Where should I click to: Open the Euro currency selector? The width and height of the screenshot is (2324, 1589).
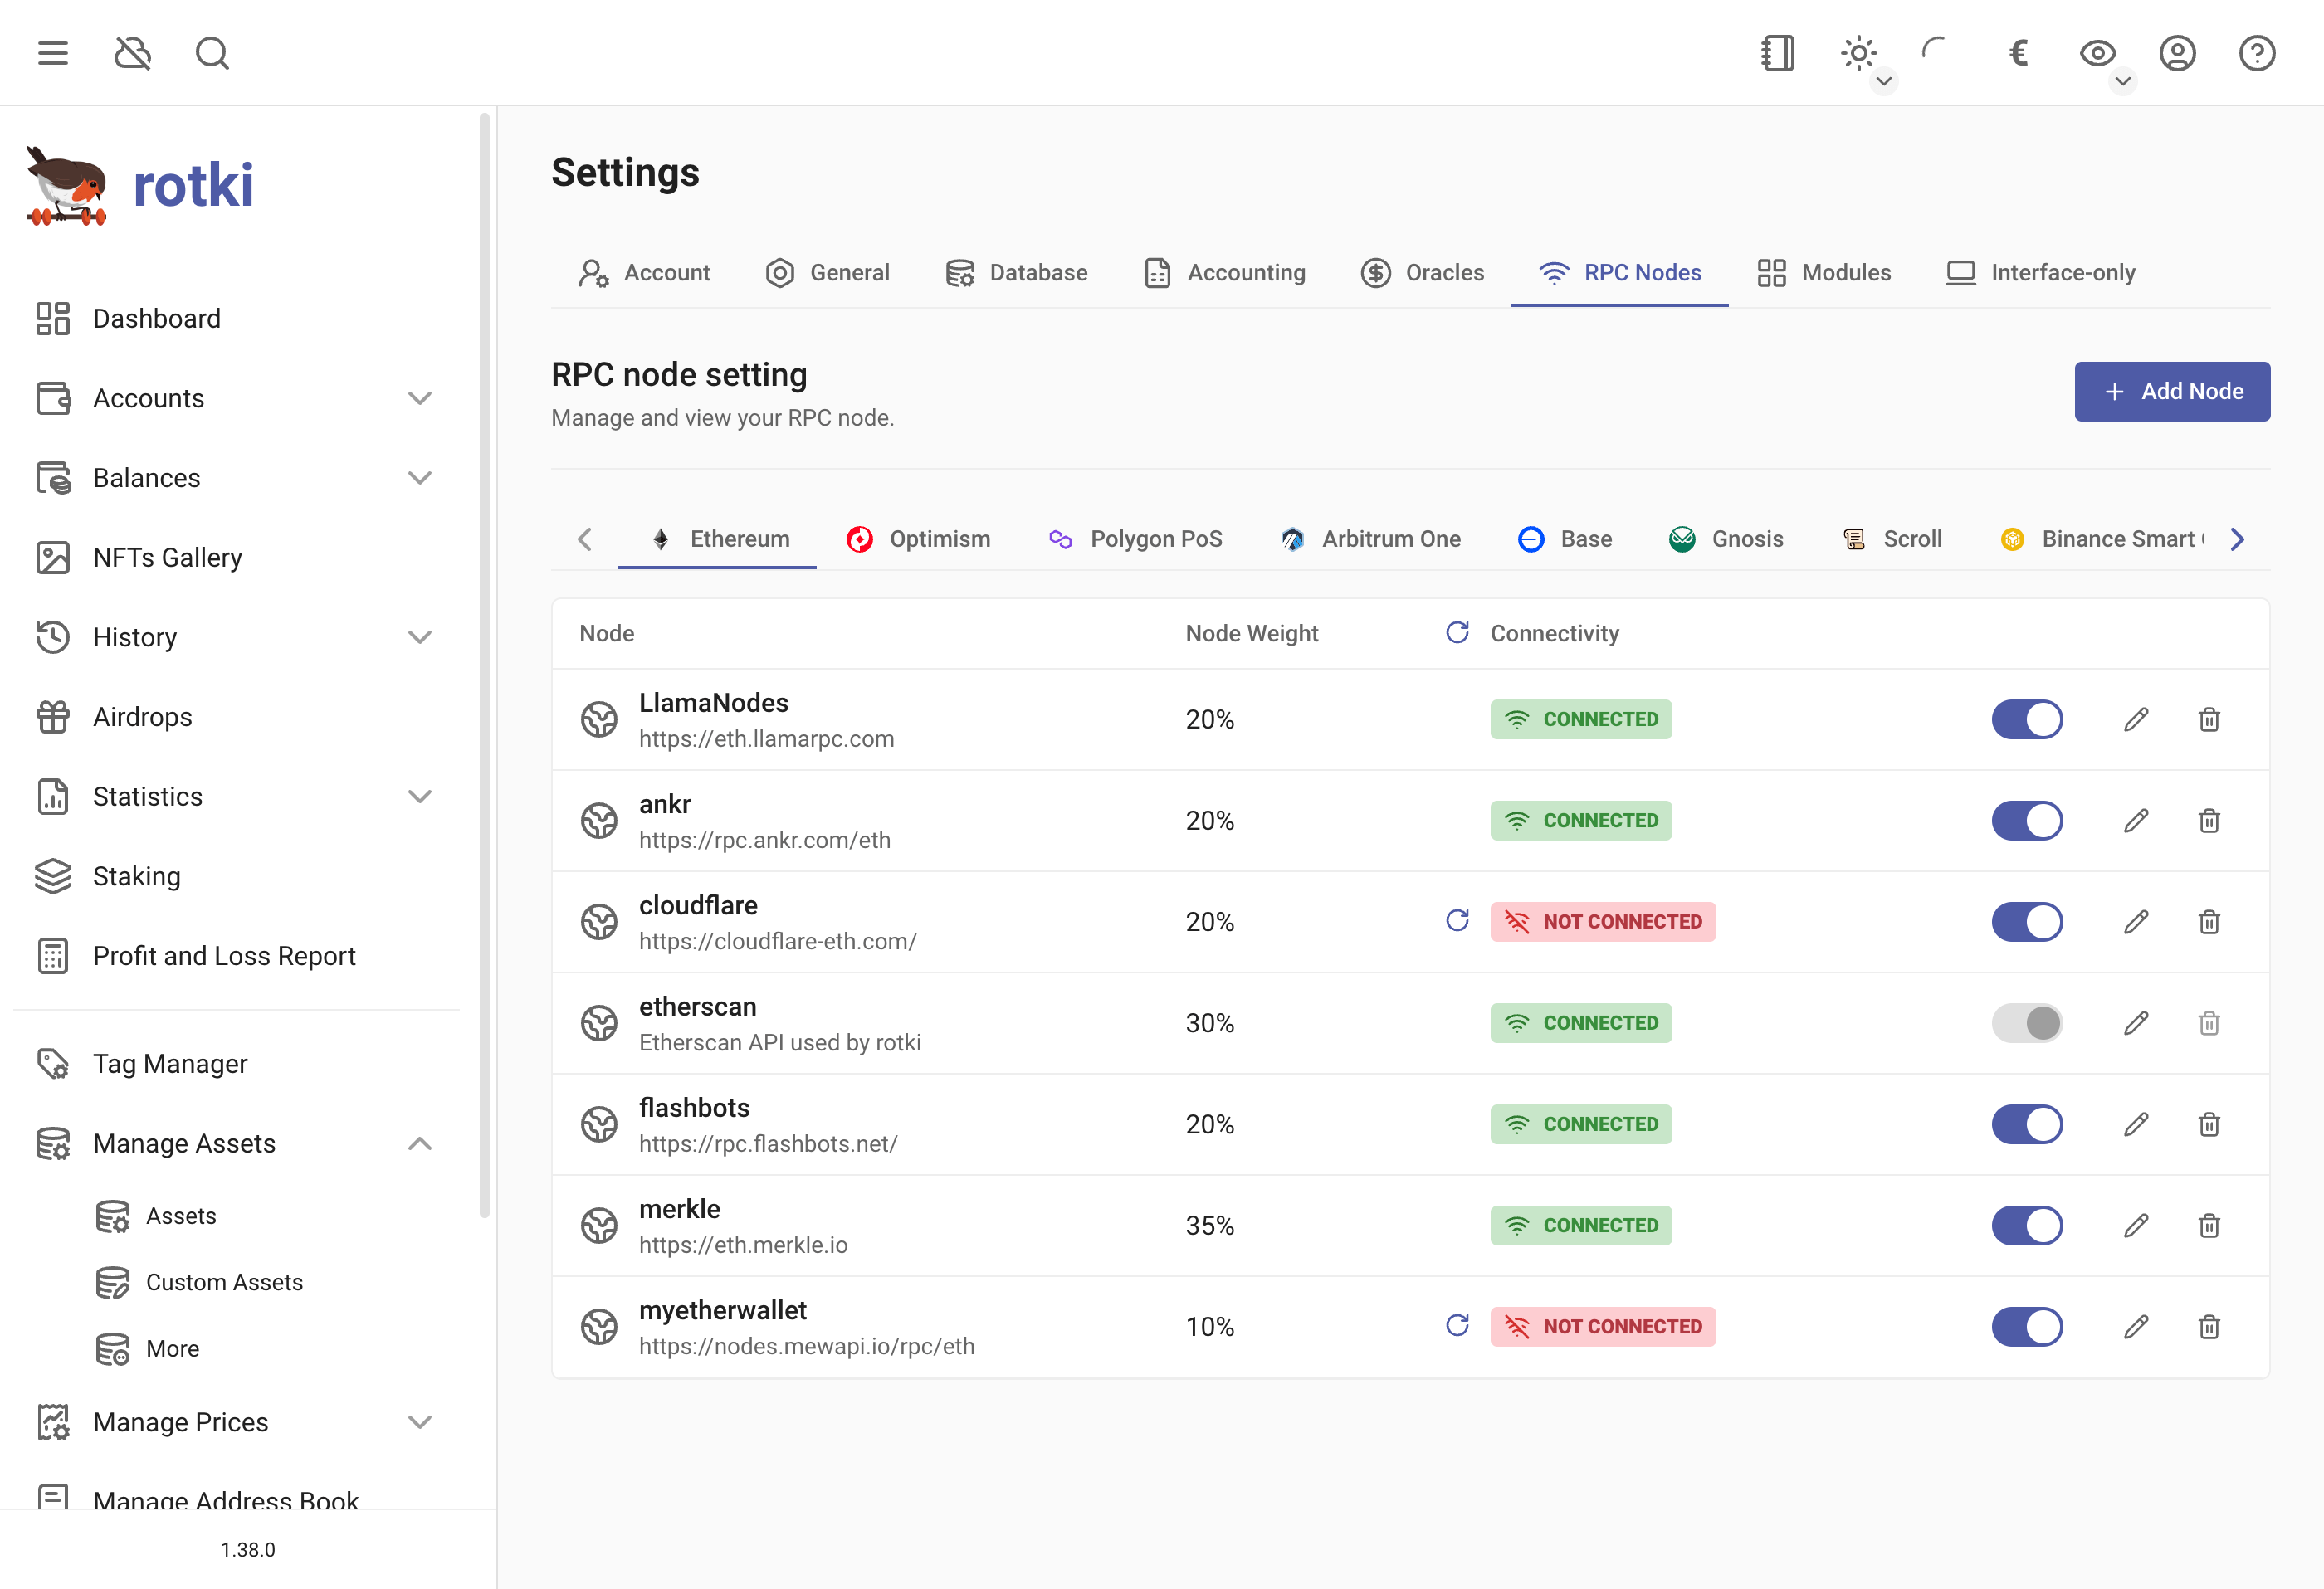pyautogui.click(x=2018, y=53)
